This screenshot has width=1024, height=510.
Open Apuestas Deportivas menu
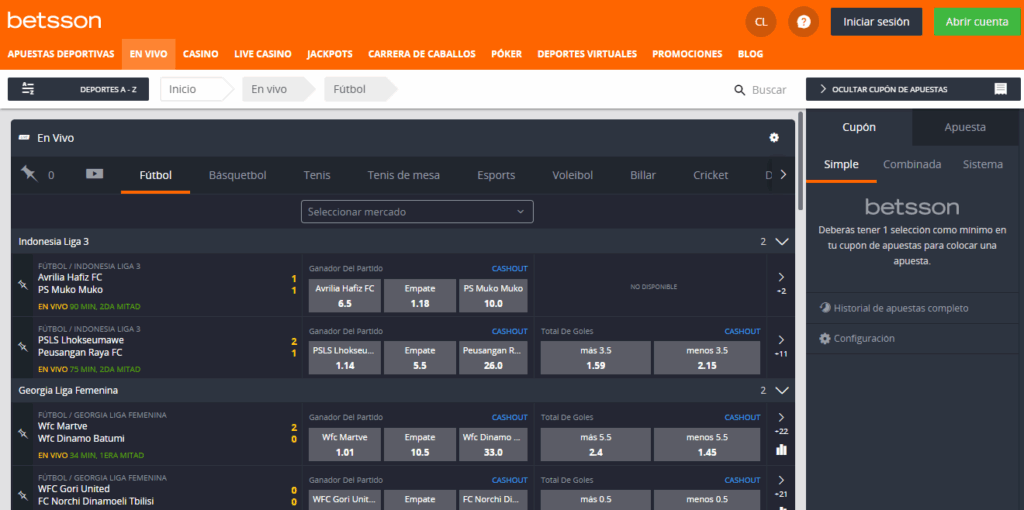pos(61,54)
